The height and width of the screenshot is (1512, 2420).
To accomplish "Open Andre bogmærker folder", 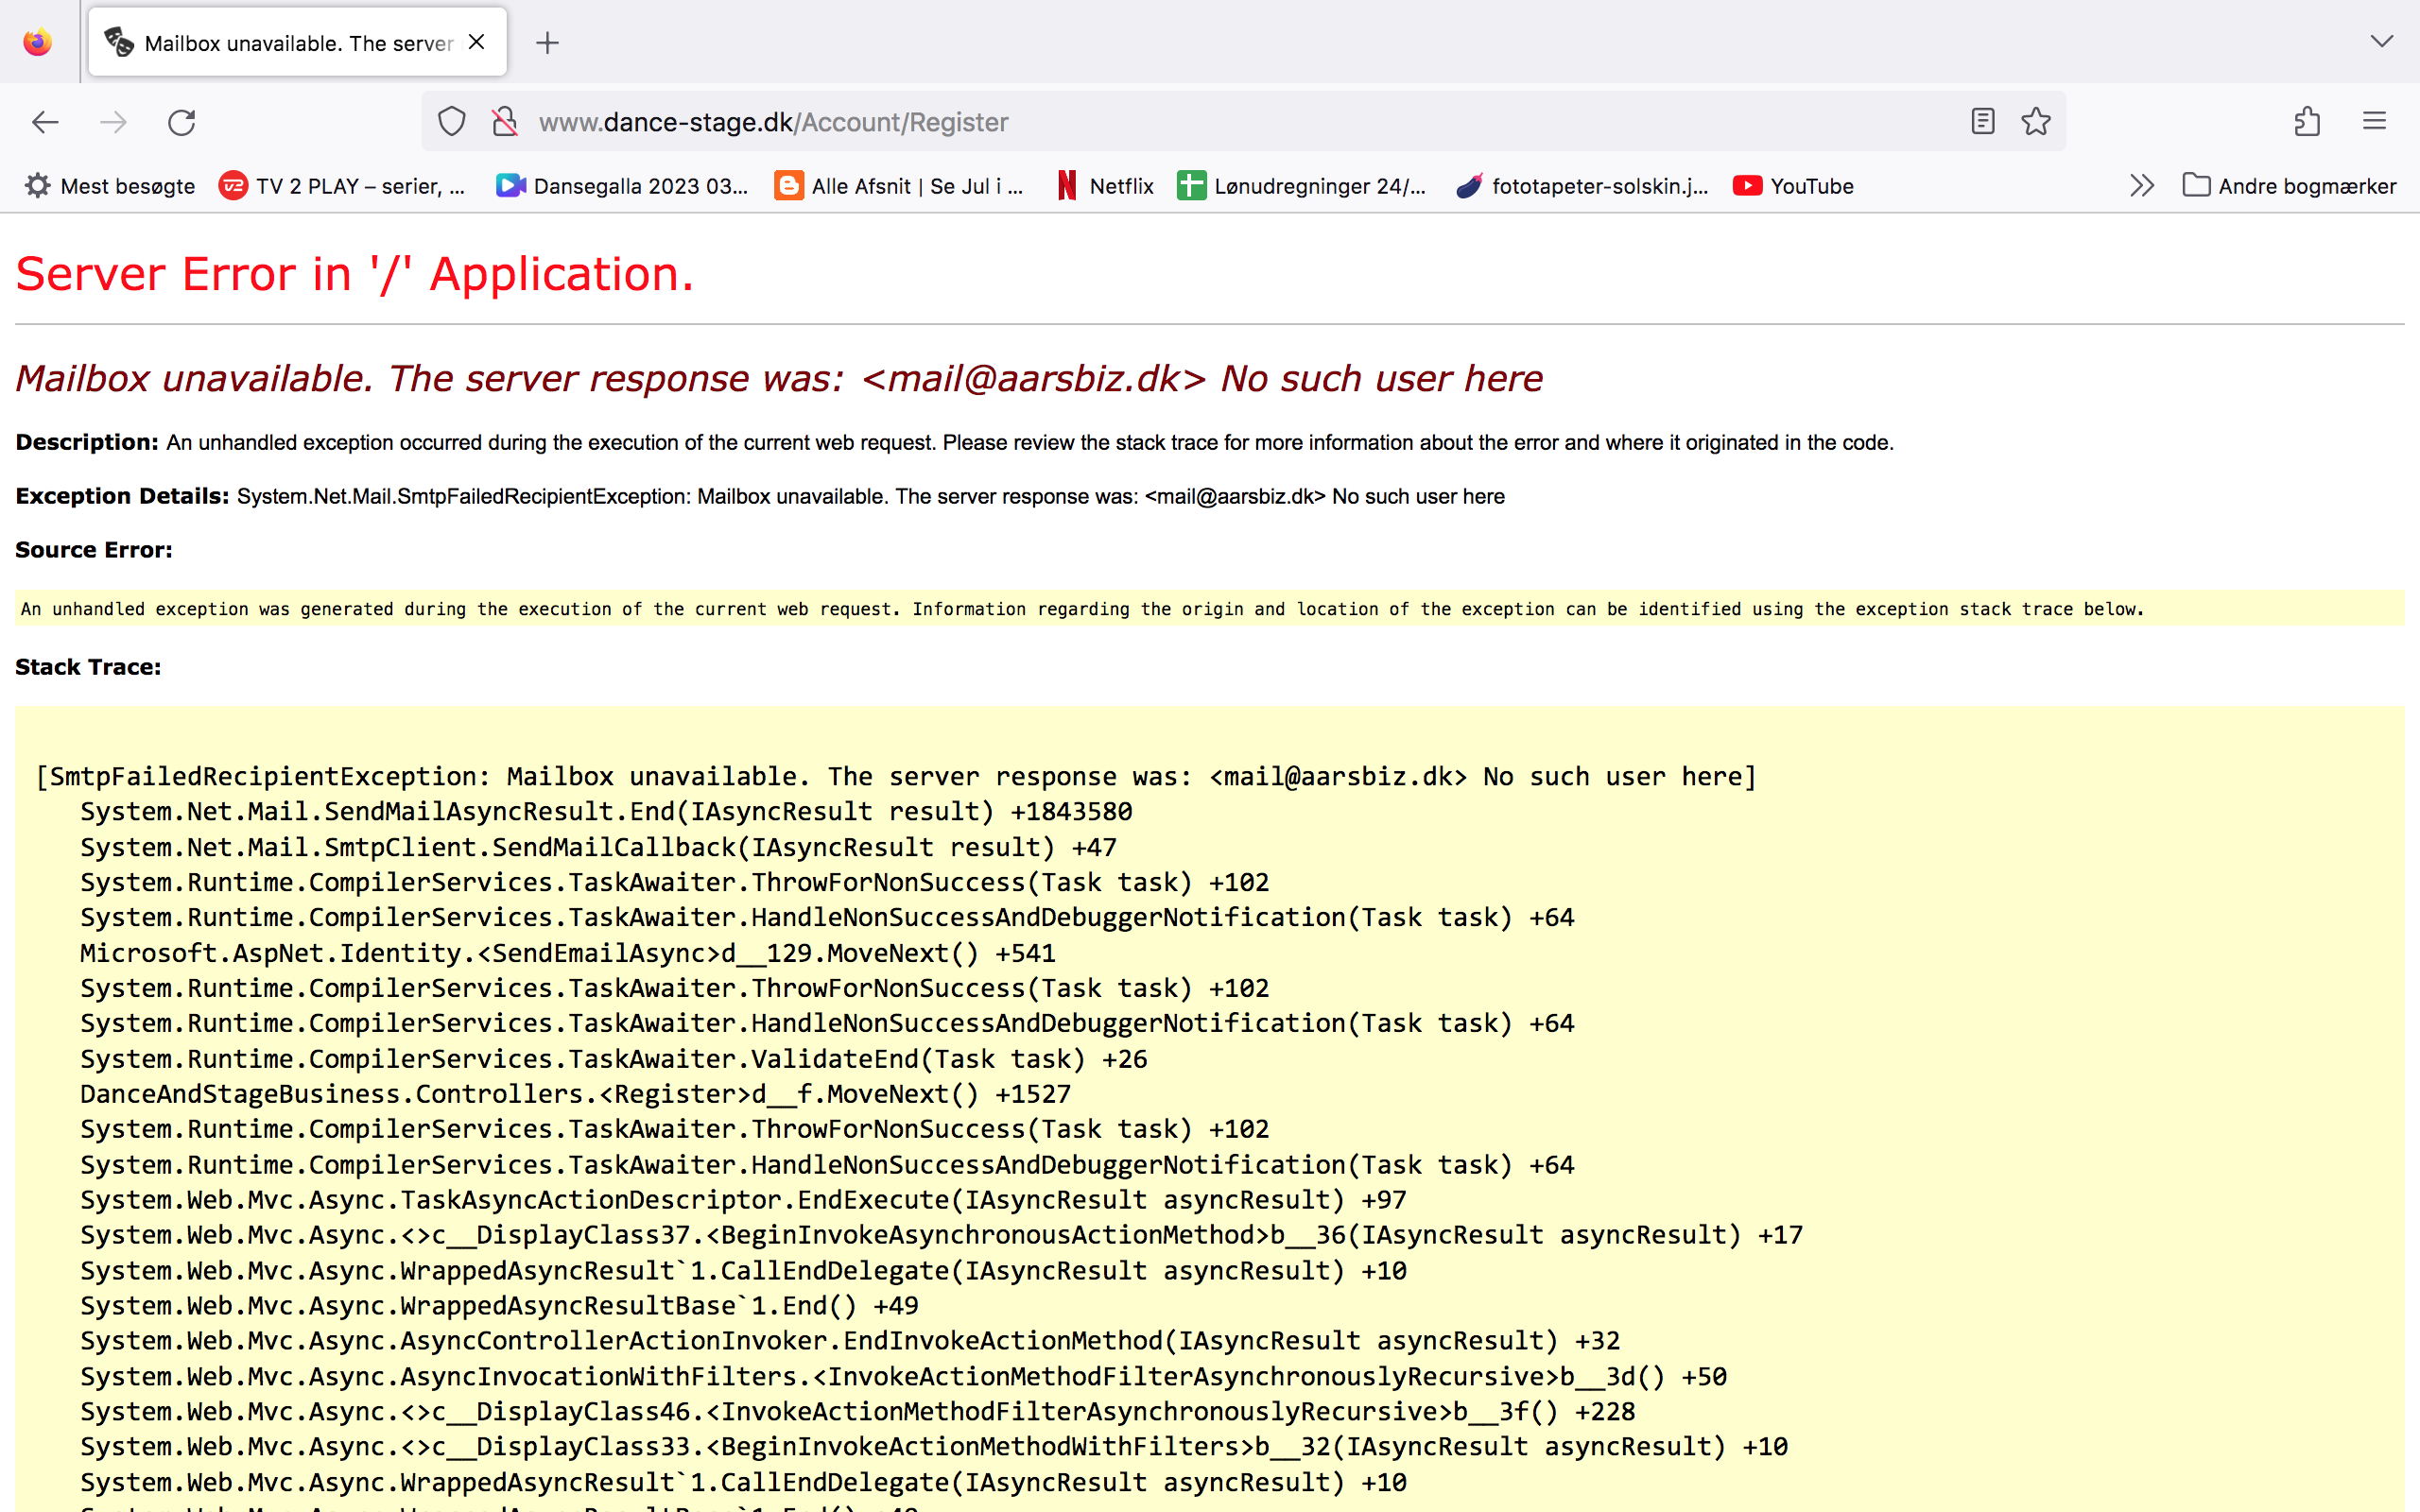I will point(2289,186).
